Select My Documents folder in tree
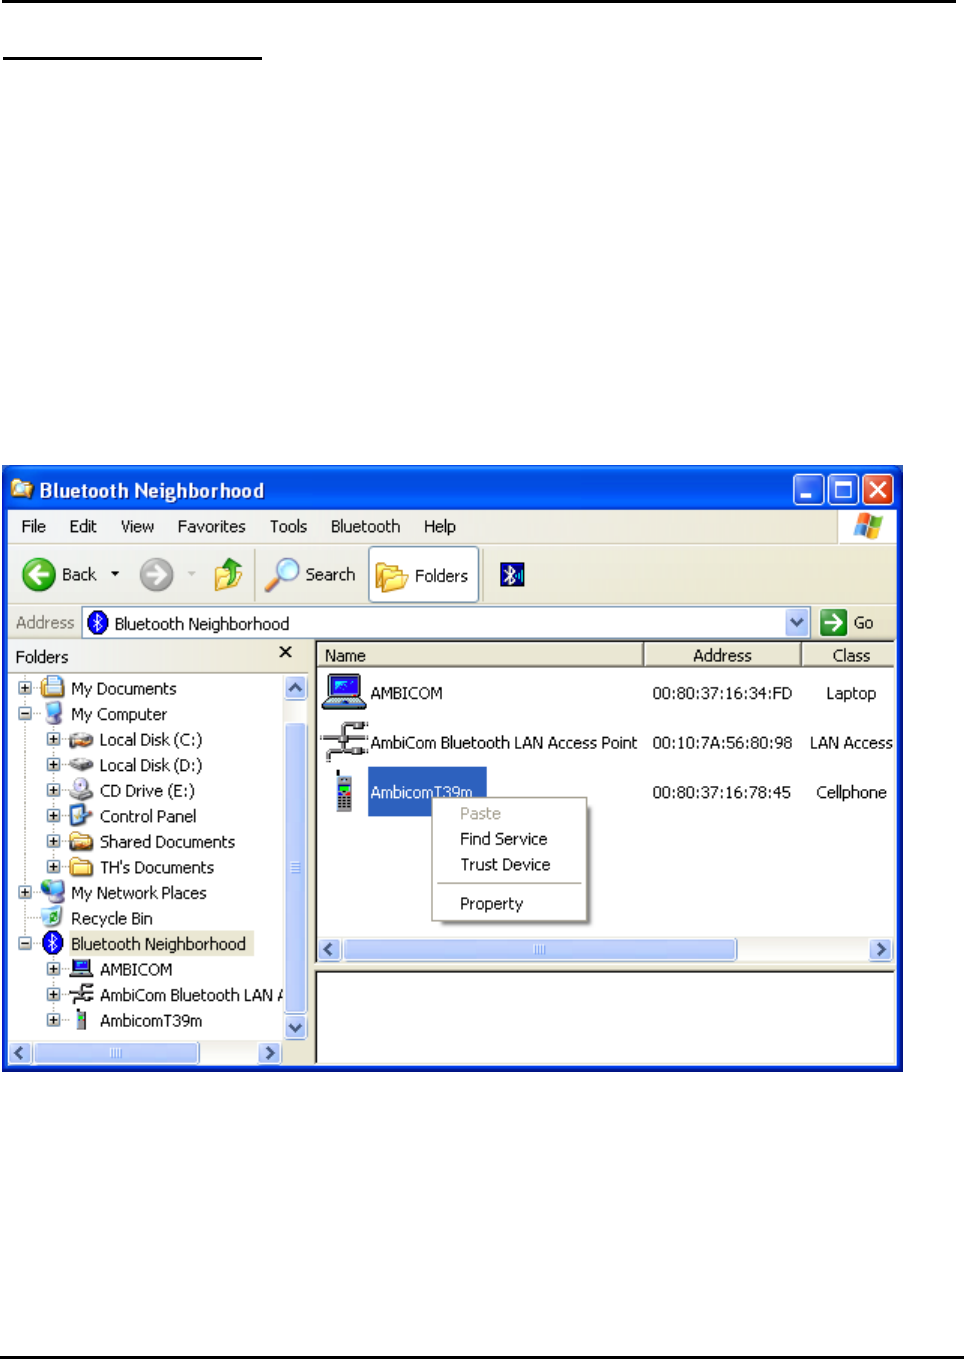The image size is (964, 1359). [x=123, y=688]
